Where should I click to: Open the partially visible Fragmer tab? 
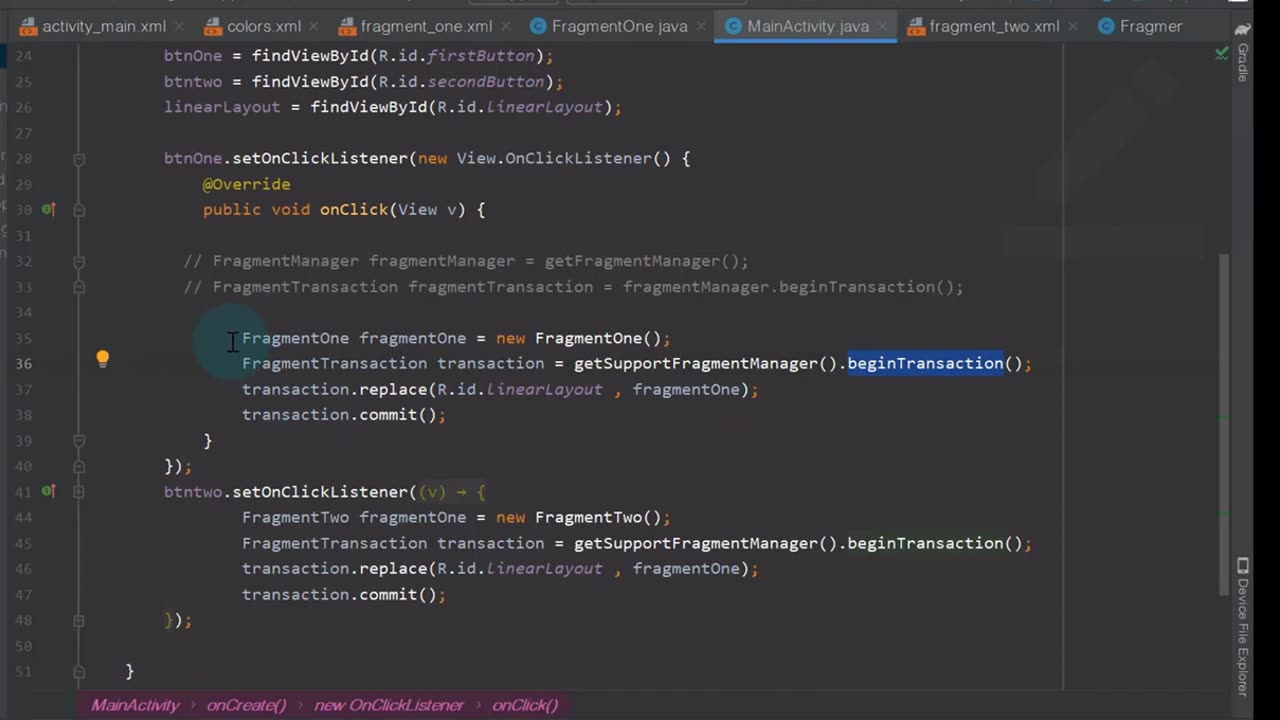pos(1141,27)
